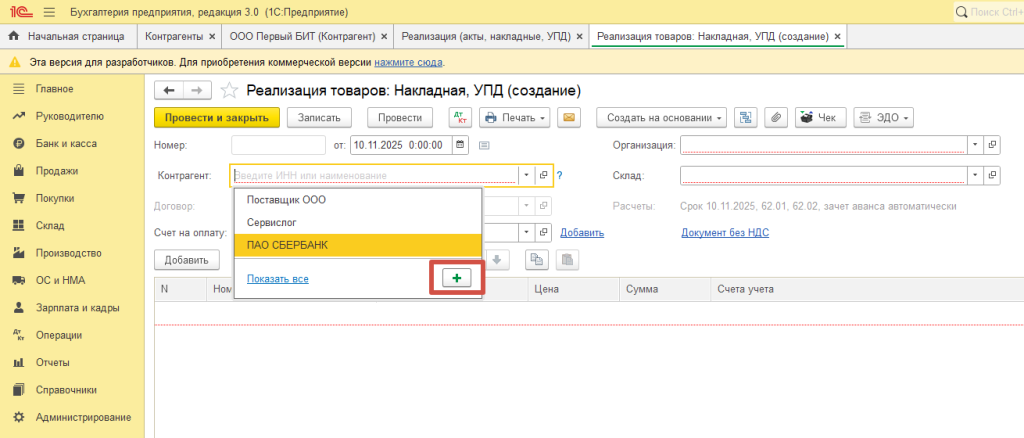Open Продажи section in sidebar
The height and width of the screenshot is (438, 1024).
56,171
